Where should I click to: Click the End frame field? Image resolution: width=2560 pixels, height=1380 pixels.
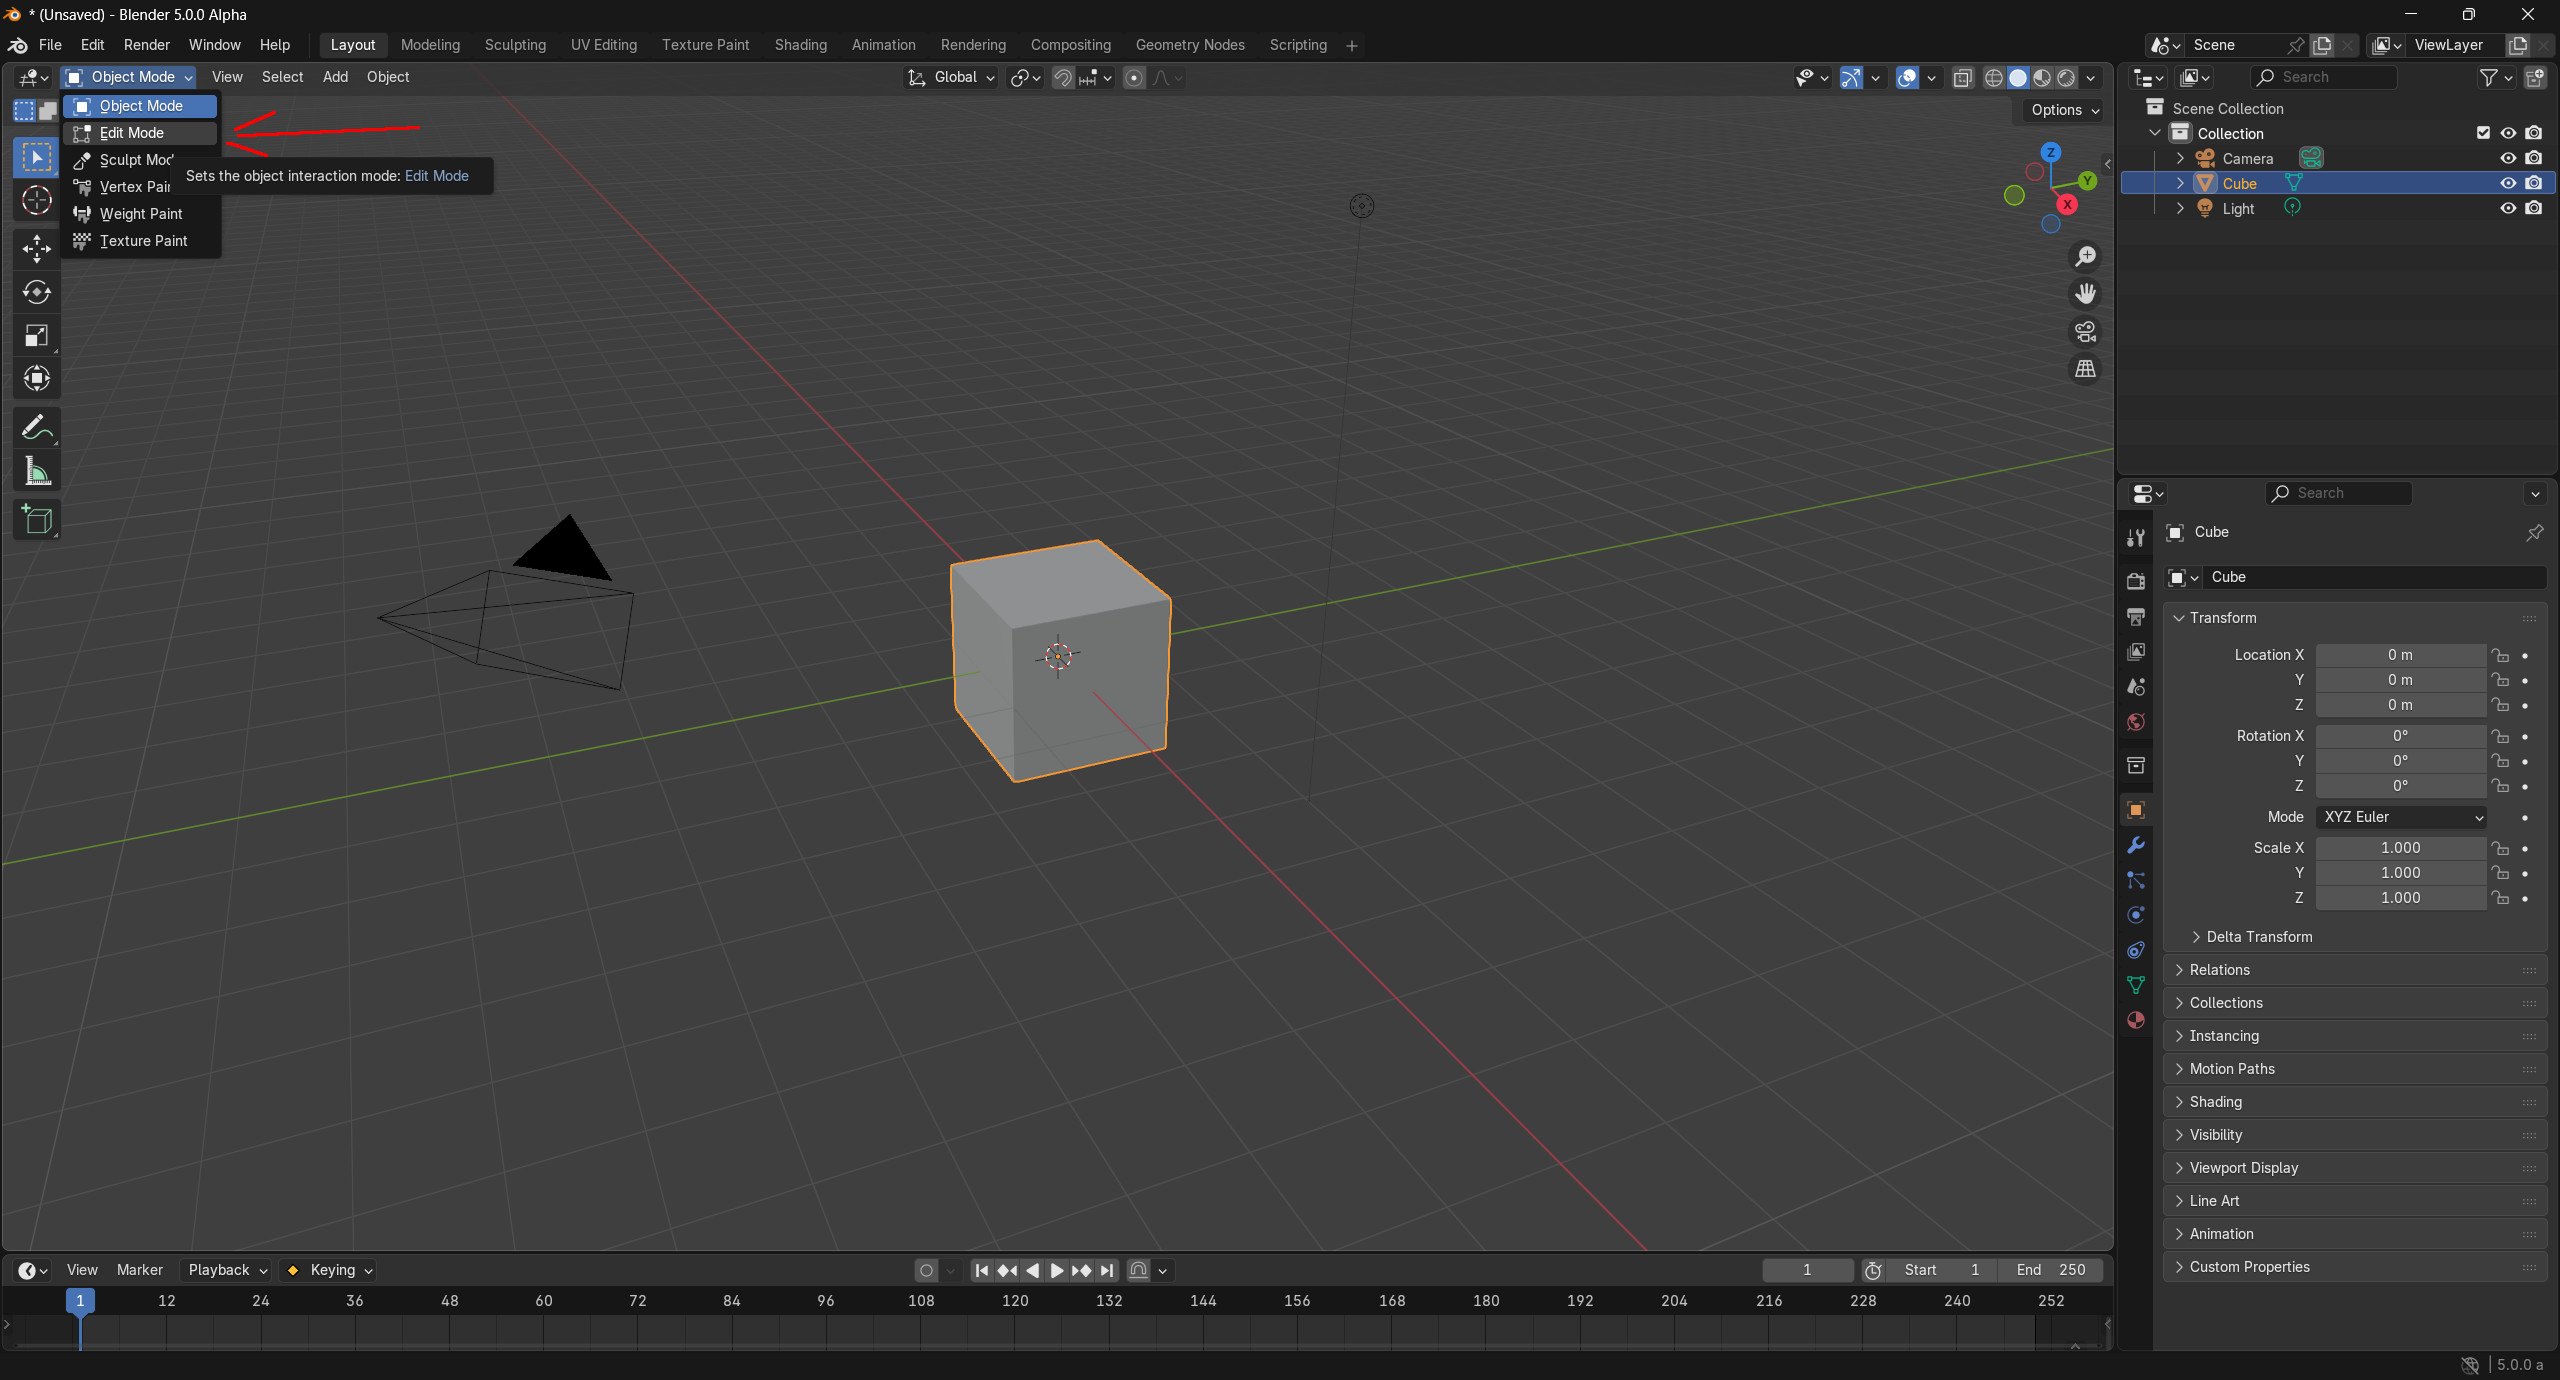2050,1270
